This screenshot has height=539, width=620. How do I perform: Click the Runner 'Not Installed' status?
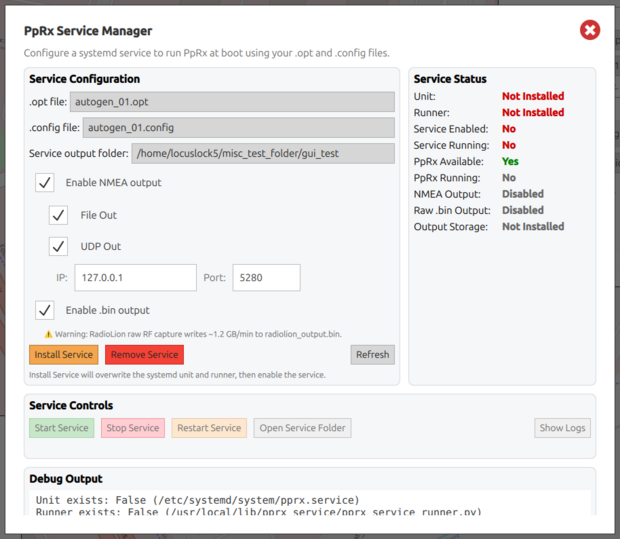click(x=533, y=112)
